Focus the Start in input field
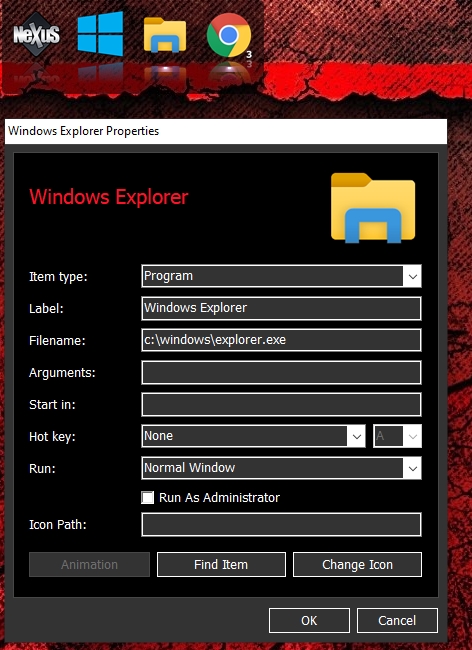 pyautogui.click(x=281, y=404)
